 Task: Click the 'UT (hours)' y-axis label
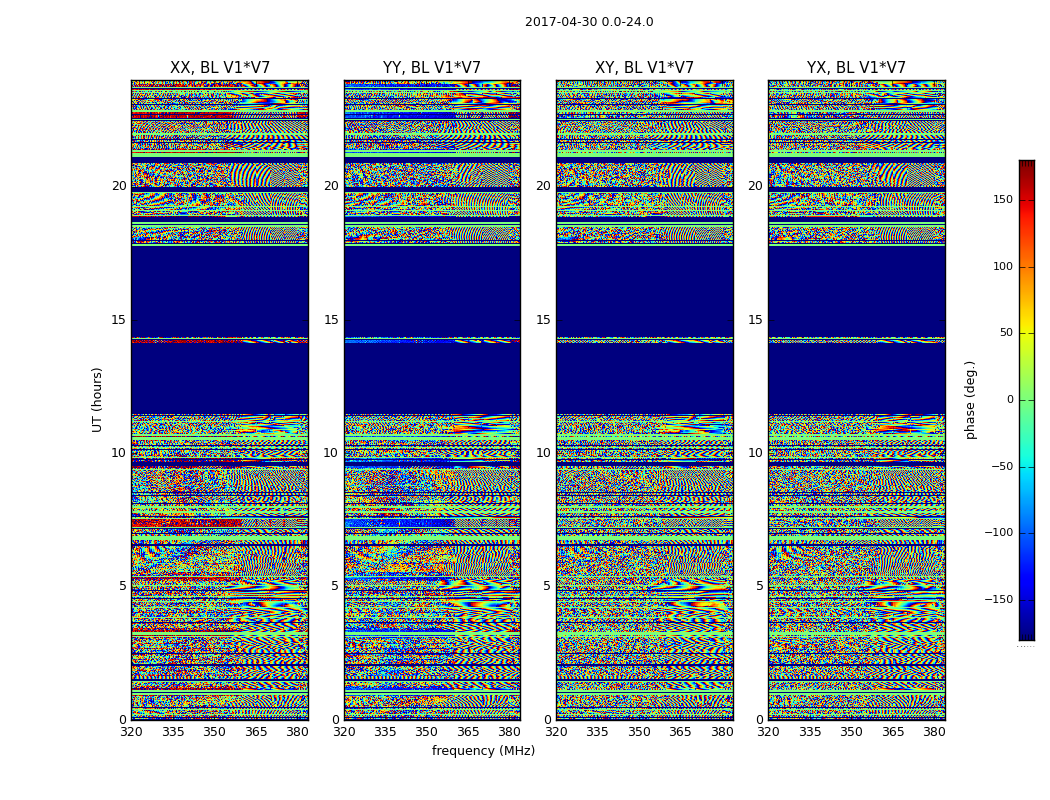coord(97,400)
